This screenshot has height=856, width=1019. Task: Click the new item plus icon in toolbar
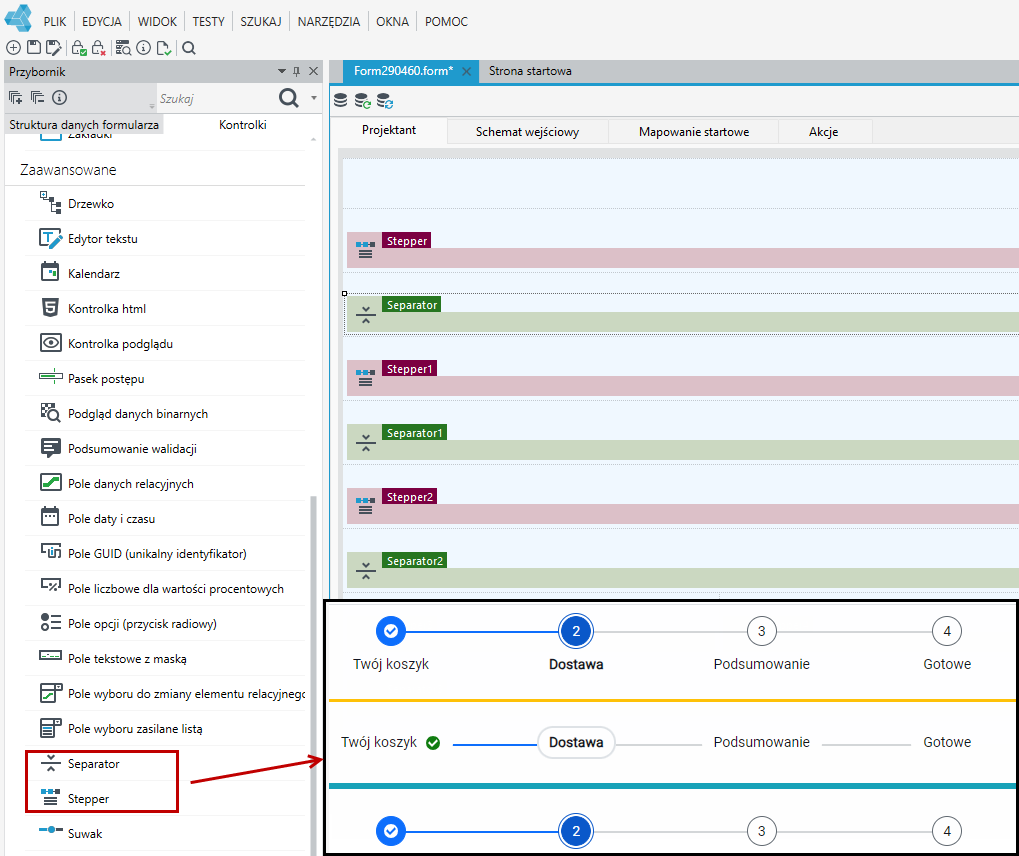(x=13, y=47)
